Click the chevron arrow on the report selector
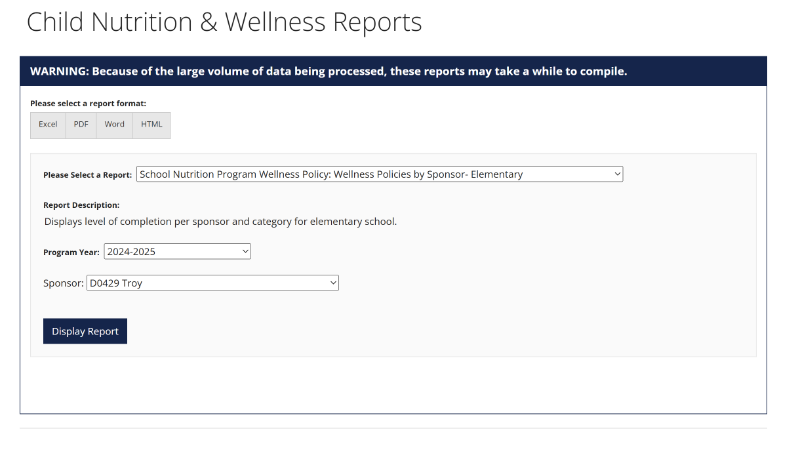Image resolution: width=799 pixels, height=450 pixels. 616,174
